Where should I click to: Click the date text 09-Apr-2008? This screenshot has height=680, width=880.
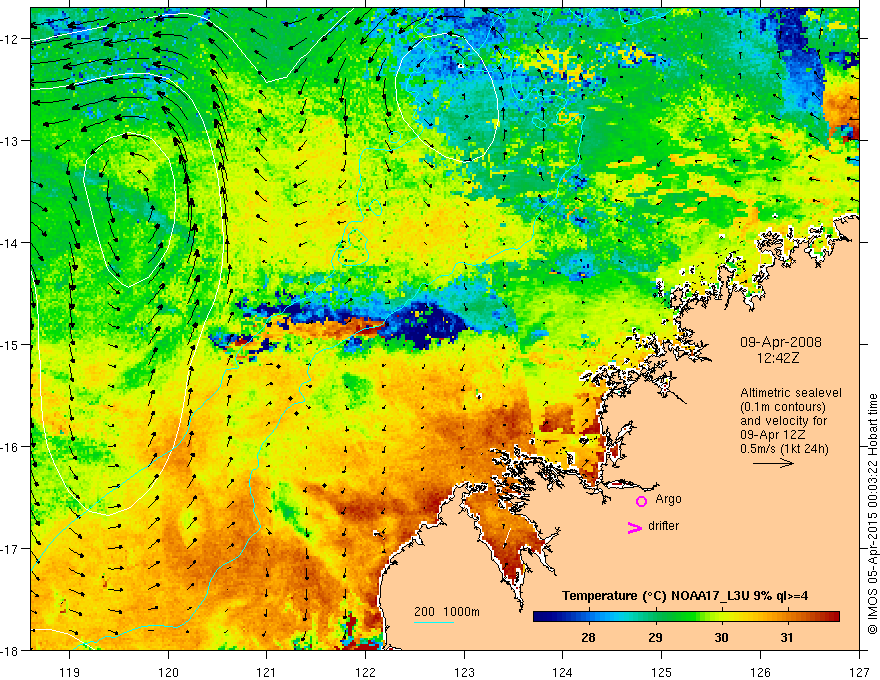781,342
